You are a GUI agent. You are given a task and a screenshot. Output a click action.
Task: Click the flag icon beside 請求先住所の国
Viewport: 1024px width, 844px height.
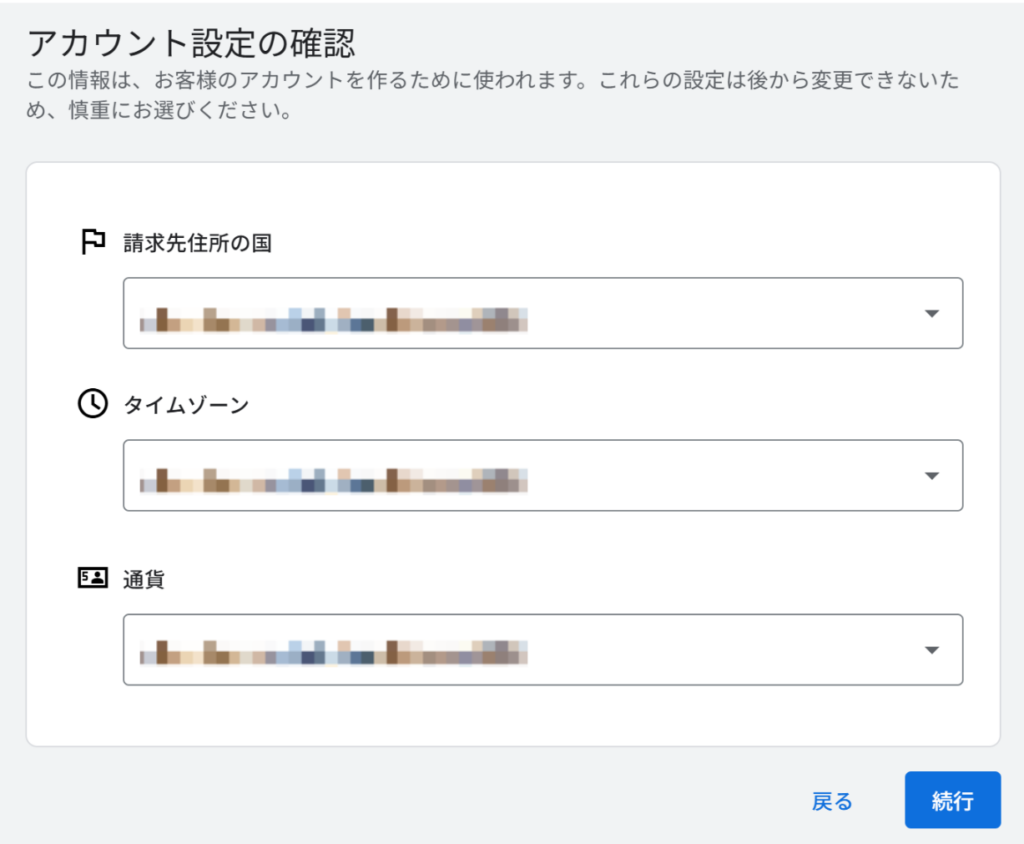pos(93,242)
